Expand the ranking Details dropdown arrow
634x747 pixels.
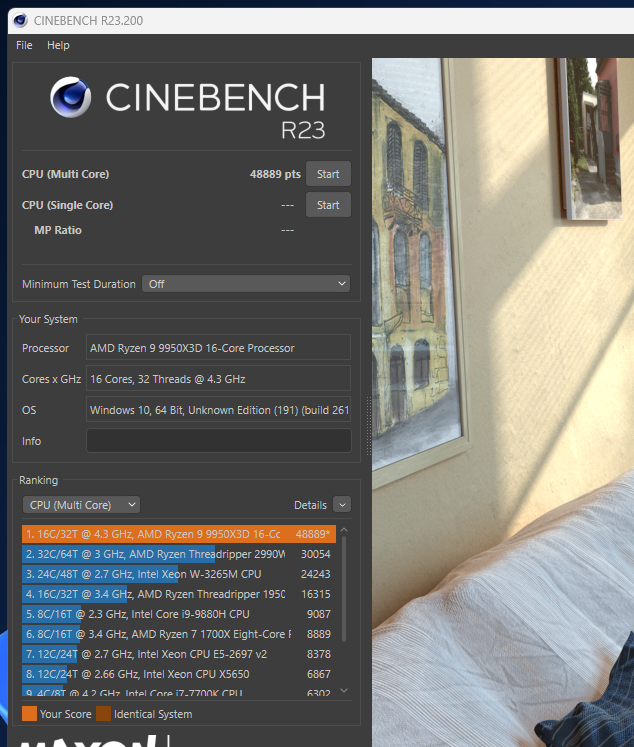click(342, 505)
